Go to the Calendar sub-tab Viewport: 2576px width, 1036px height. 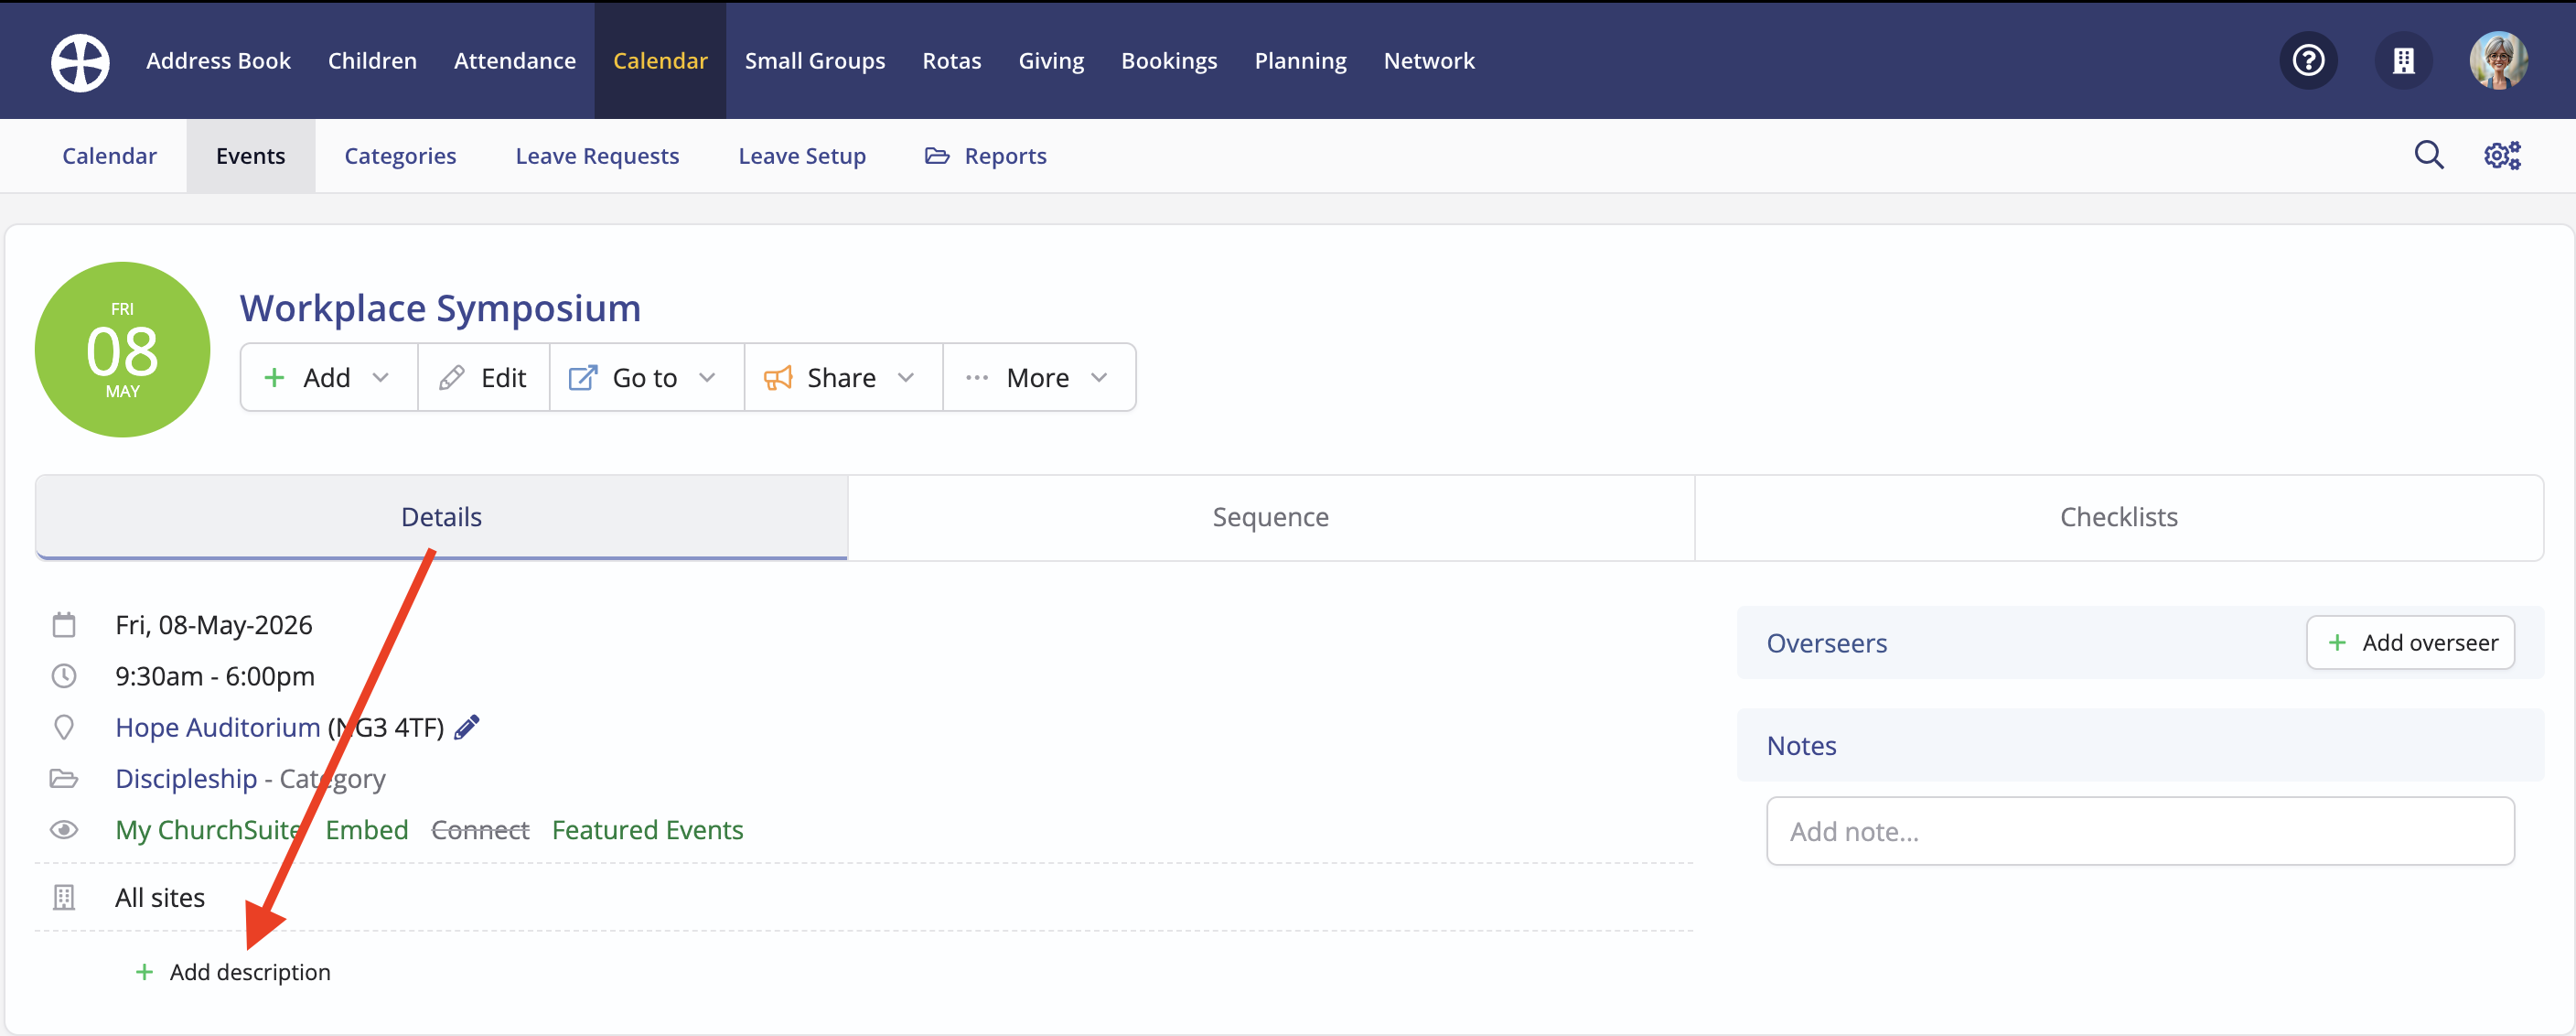point(109,156)
